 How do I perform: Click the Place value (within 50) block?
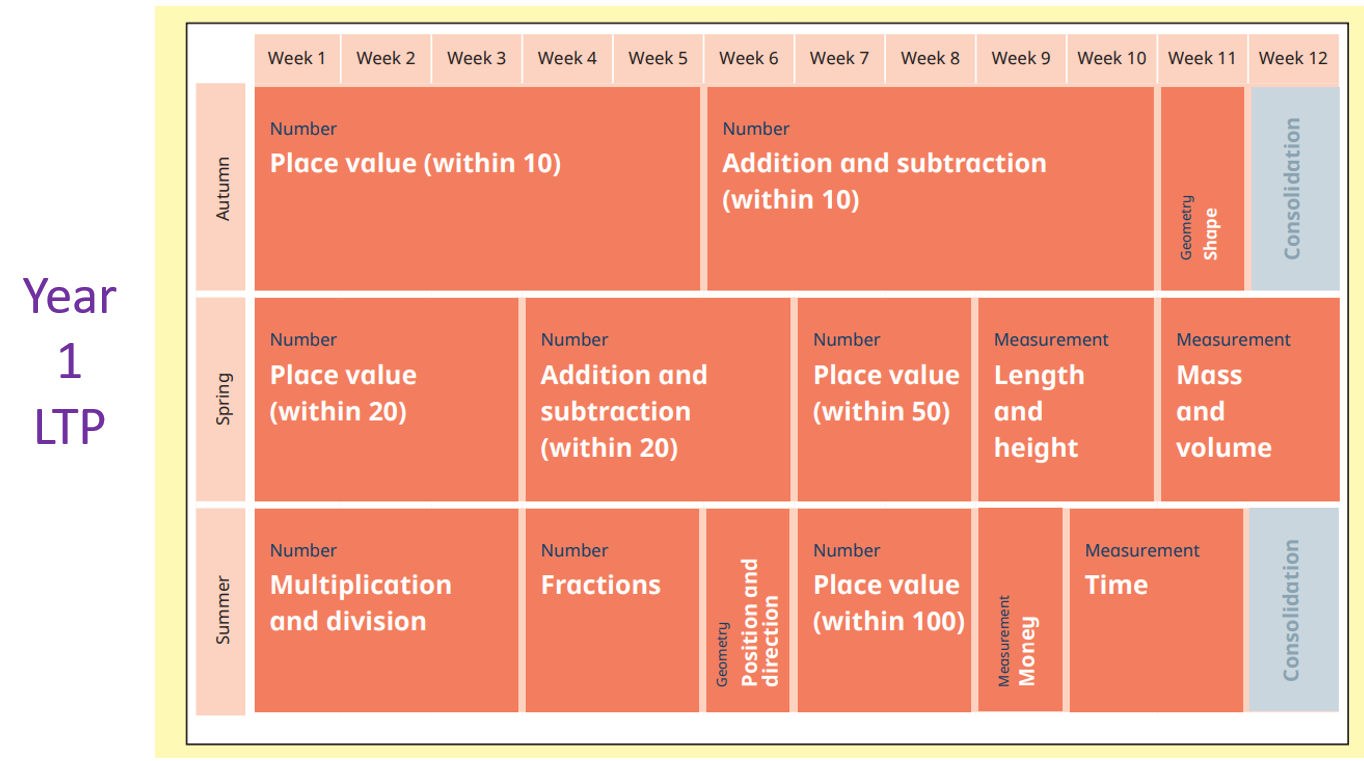(x=884, y=399)
